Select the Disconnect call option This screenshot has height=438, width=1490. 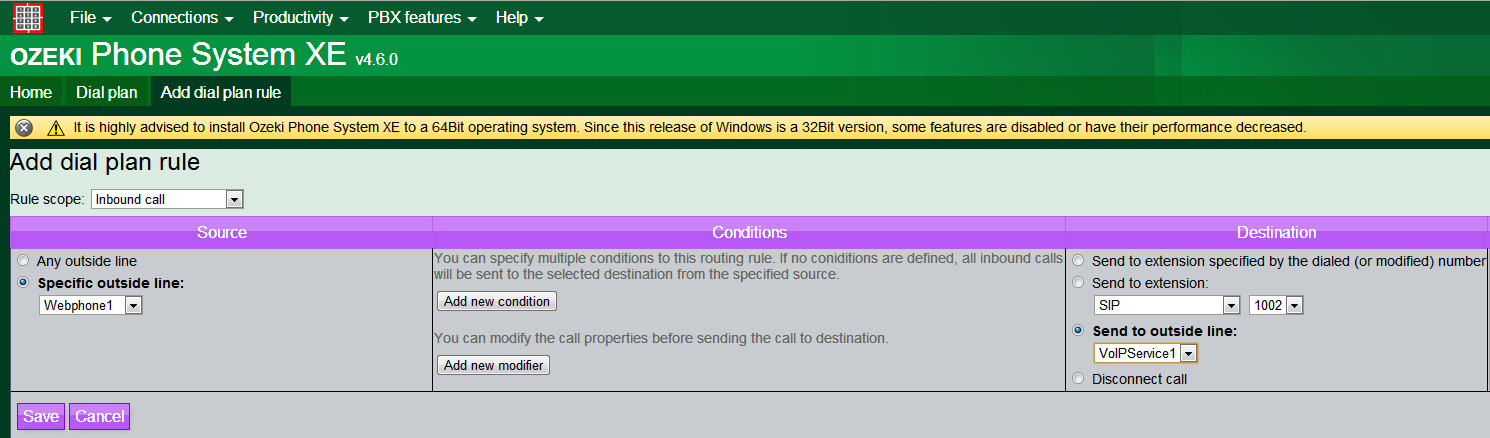(1078, 379)
